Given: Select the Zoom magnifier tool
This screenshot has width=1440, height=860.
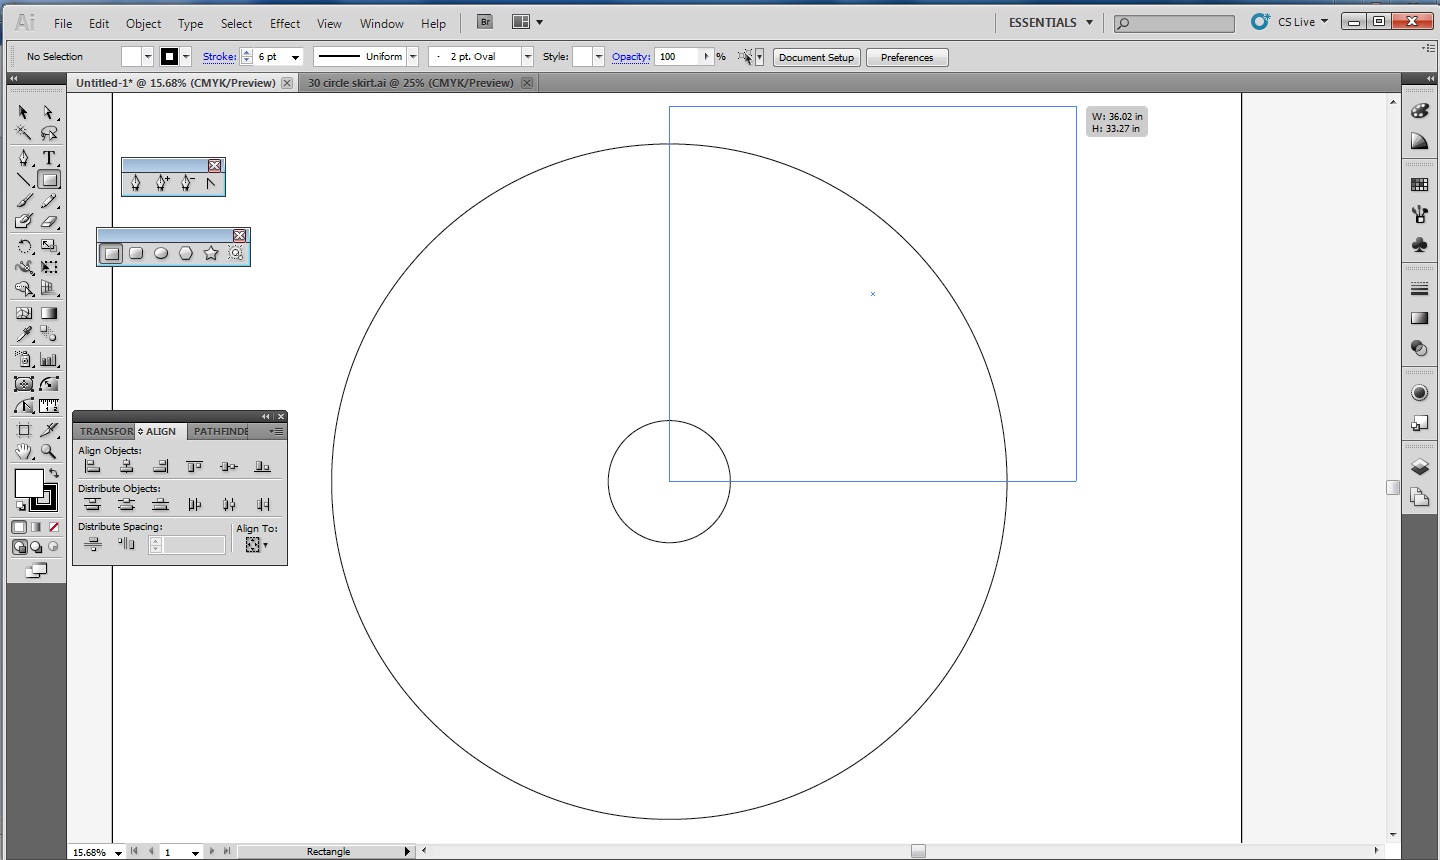Looking at the screenshot, I should pos(49,452).
